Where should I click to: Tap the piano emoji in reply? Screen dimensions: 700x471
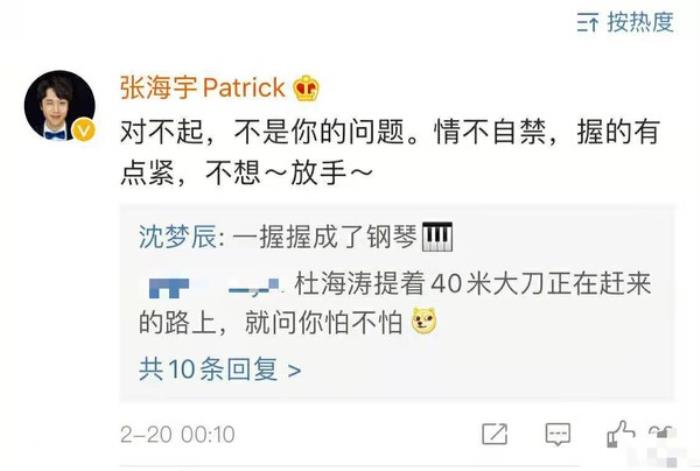438,237
